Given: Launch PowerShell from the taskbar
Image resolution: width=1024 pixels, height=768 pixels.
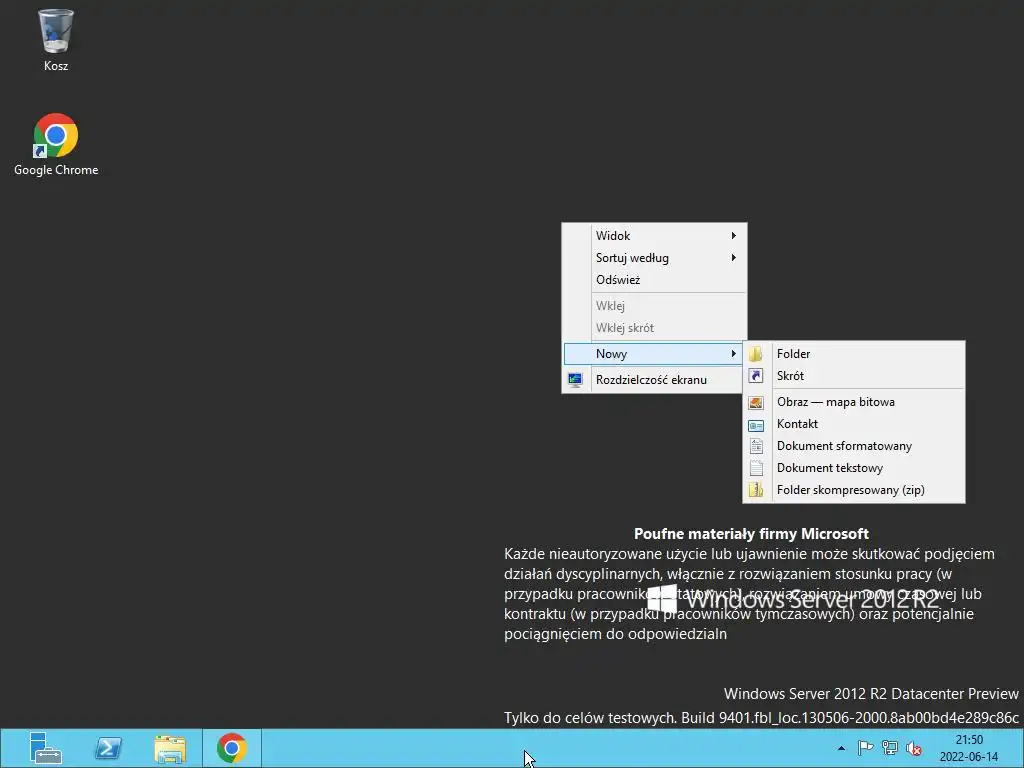Looking at the screenshot, I should [108, 748].
